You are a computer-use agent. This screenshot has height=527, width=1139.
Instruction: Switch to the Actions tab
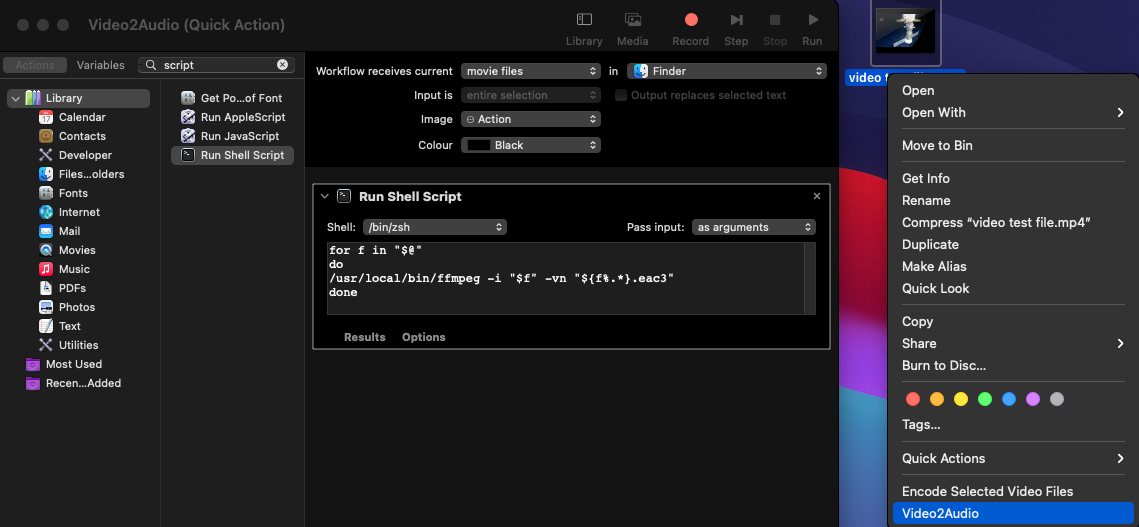[35, 65]
